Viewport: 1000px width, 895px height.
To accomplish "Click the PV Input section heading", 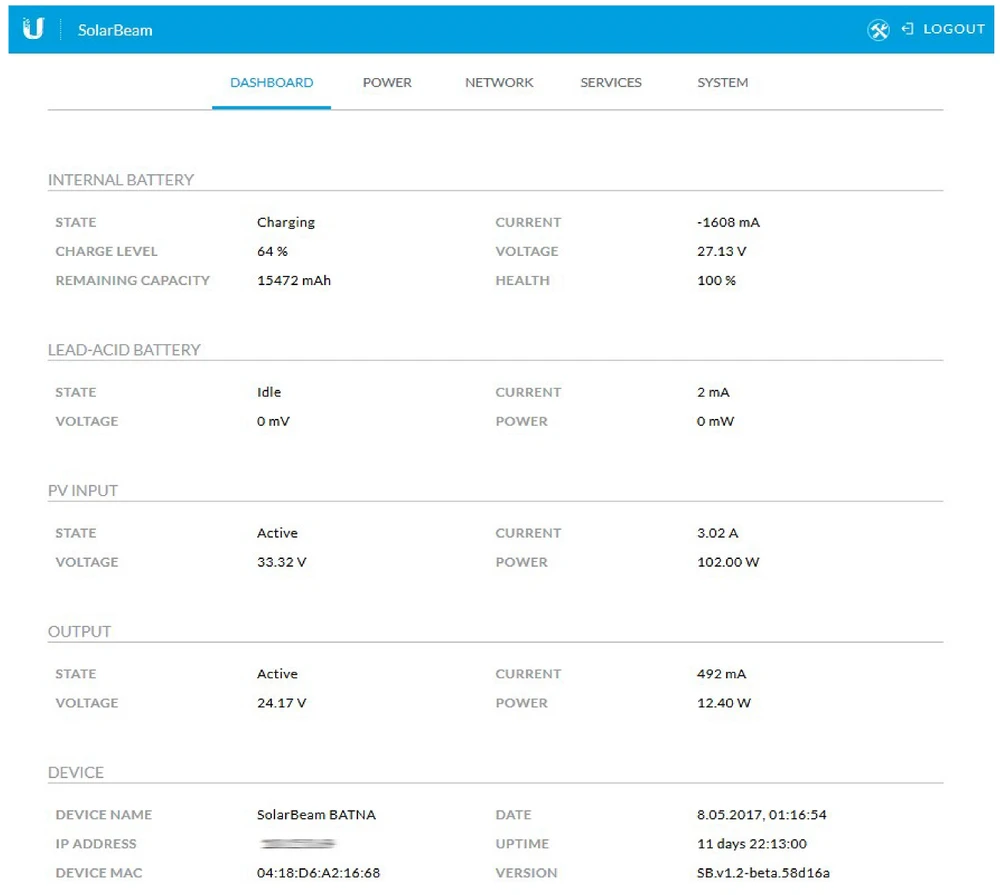I will coord(83,491).
